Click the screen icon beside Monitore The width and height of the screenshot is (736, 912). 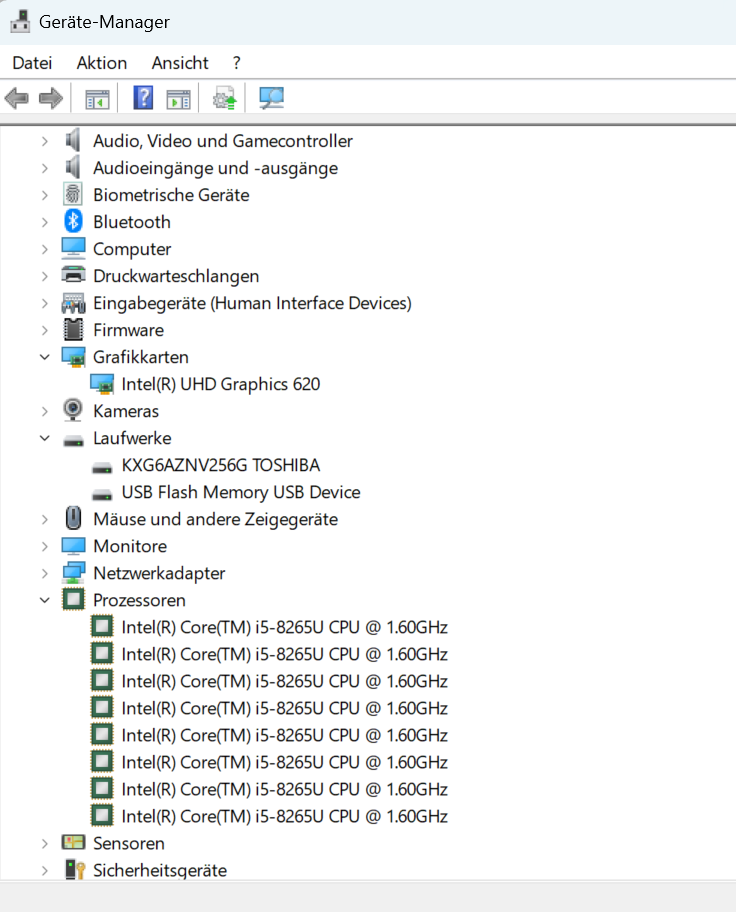pos(73,547)
